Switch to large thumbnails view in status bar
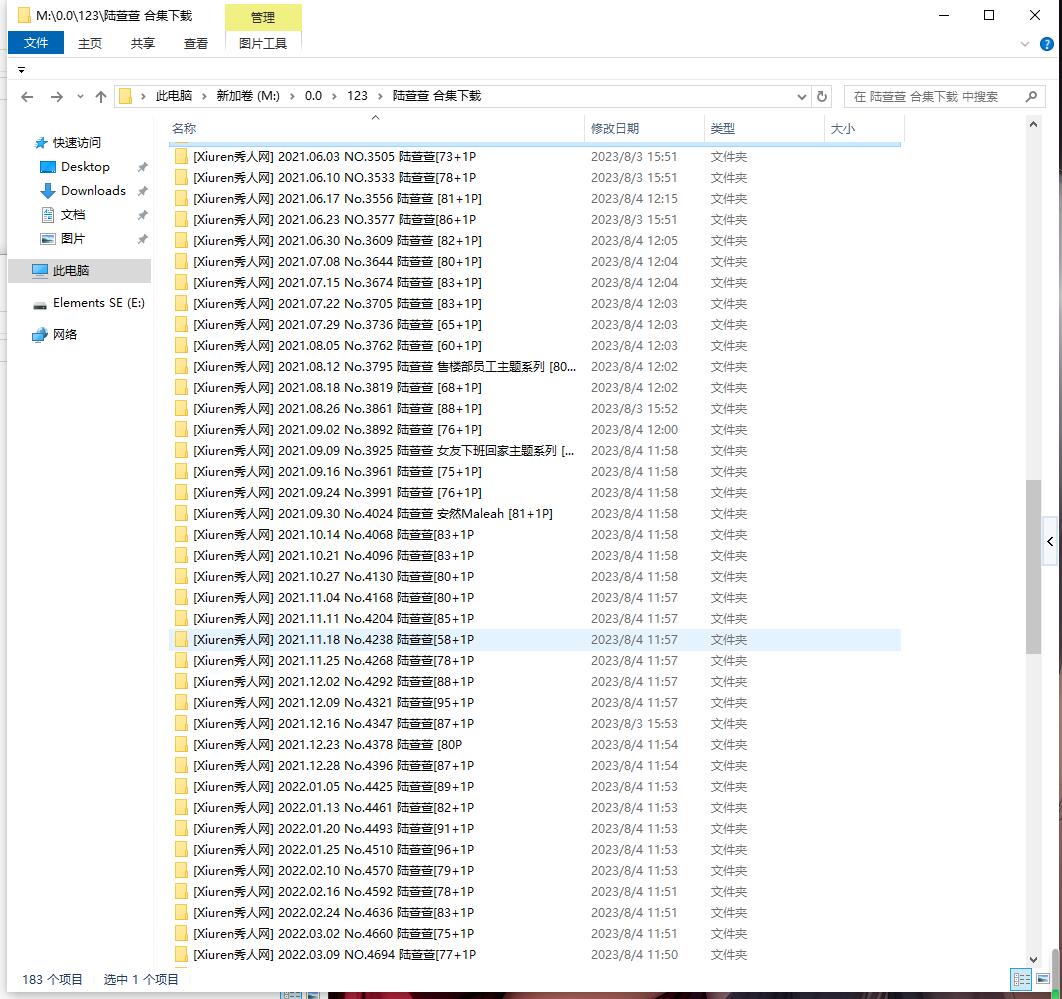The image size is (1062, 999). click(1043, 979)
